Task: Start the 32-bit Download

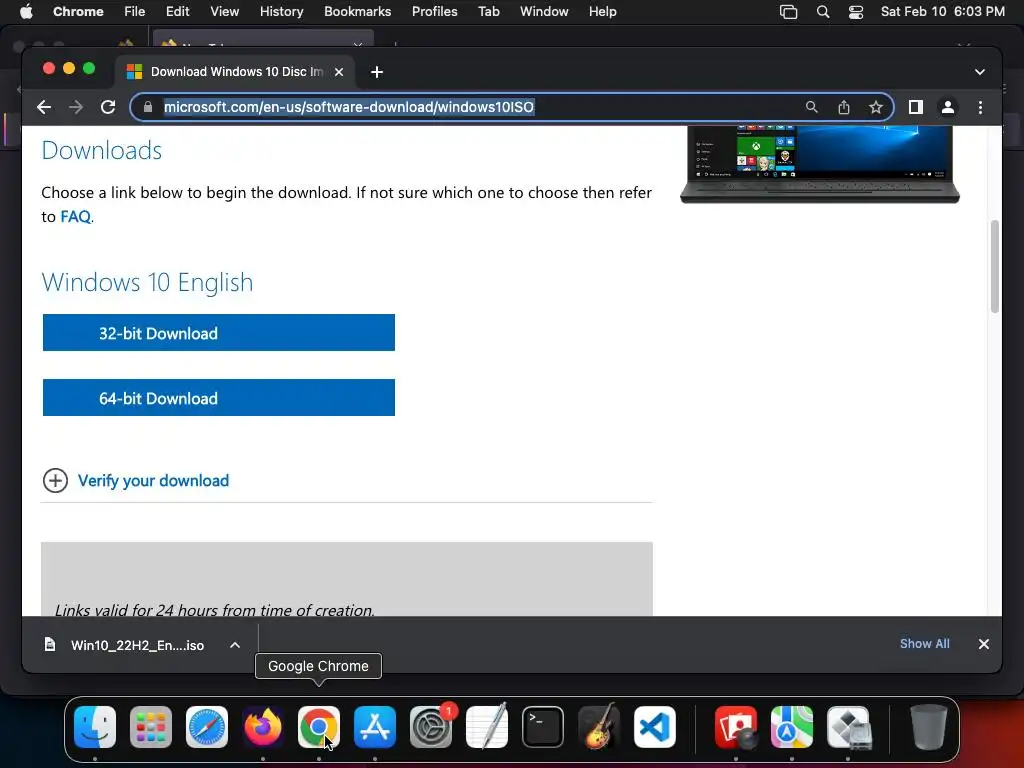Action: pyautogui.click(x=219, y=332)
